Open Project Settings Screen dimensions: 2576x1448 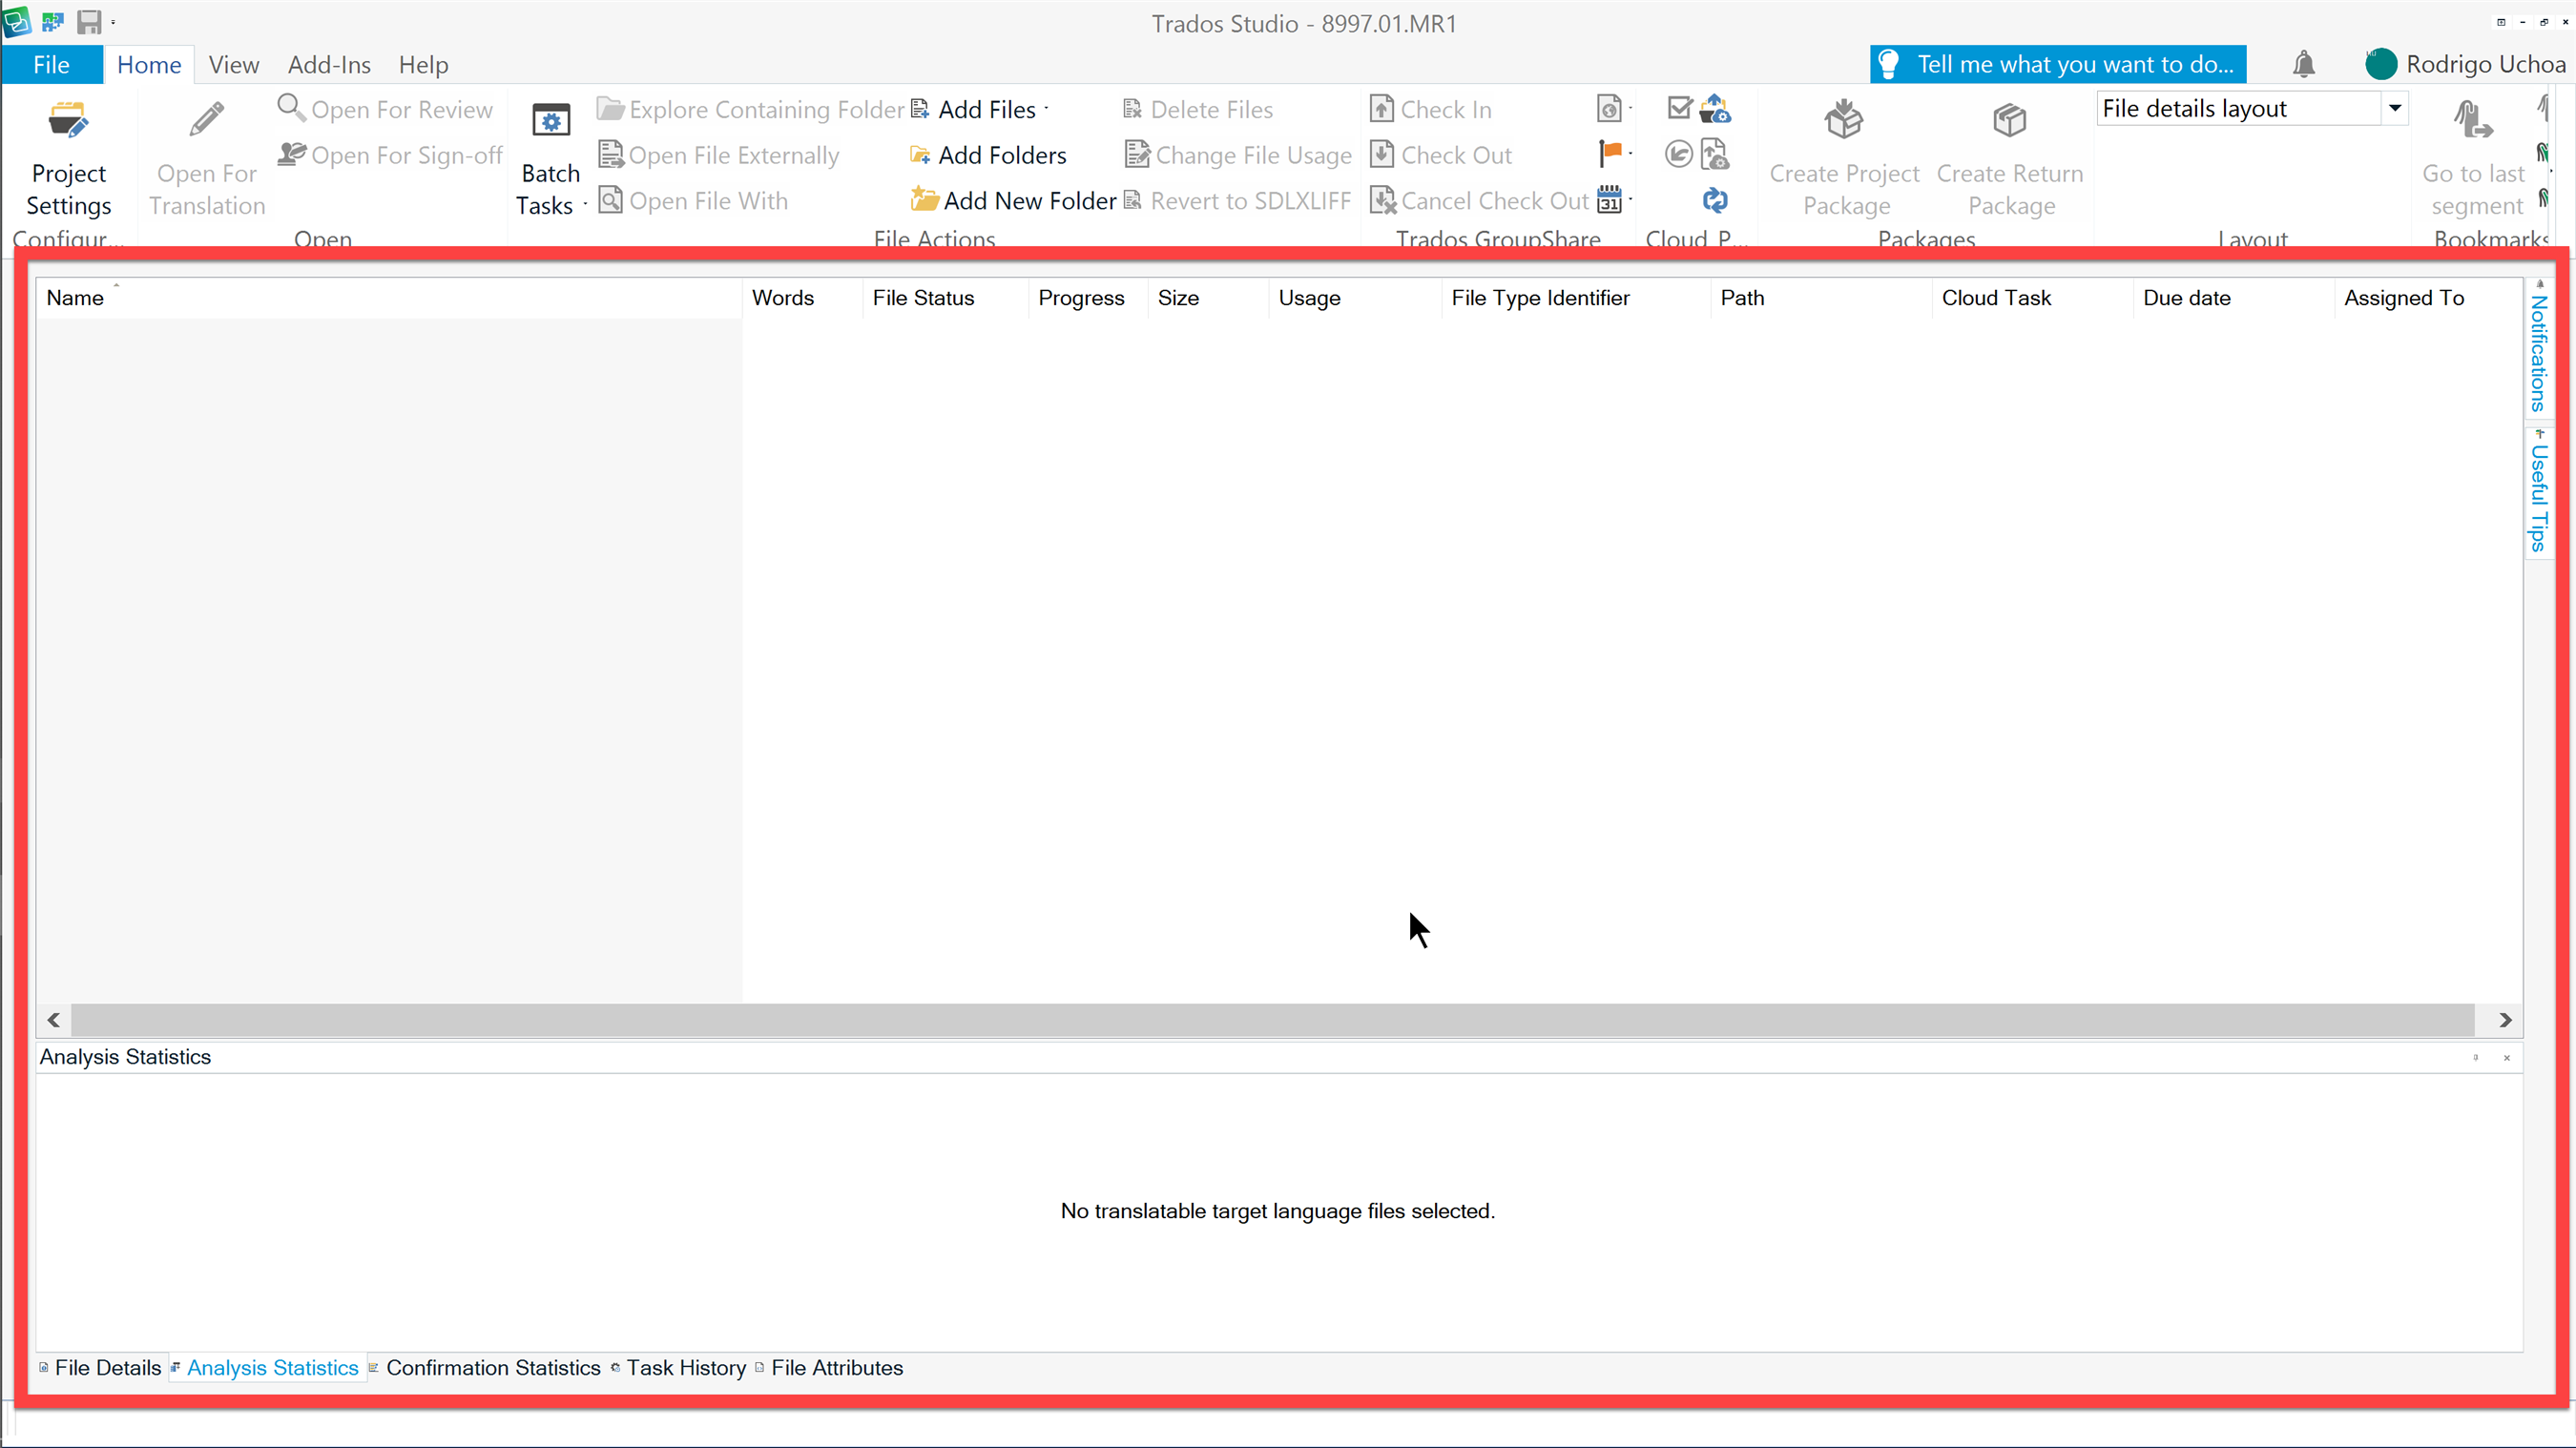pyautogui.click(x=68, y=160)
